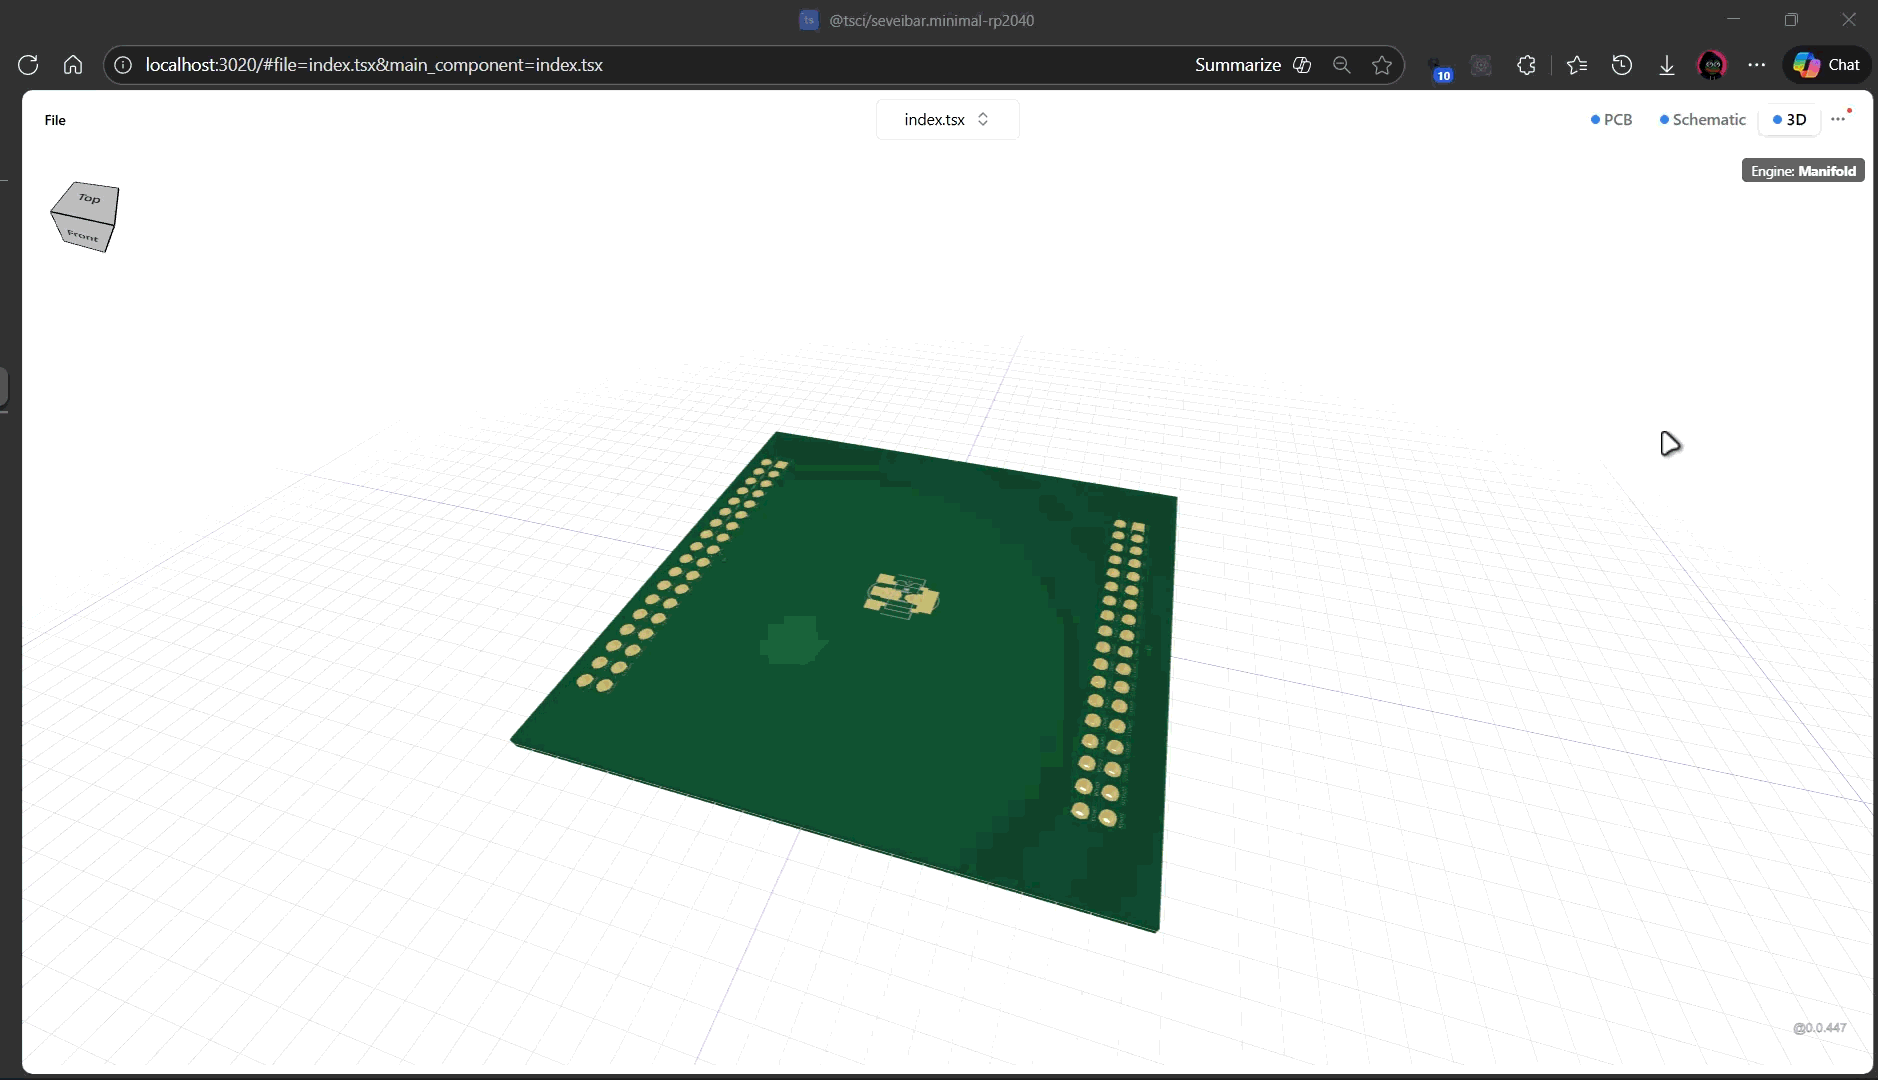The width and height of the screenshot is (1878, 1080).
Task: Switch to the PCB tab
Action: point(1611,120)
